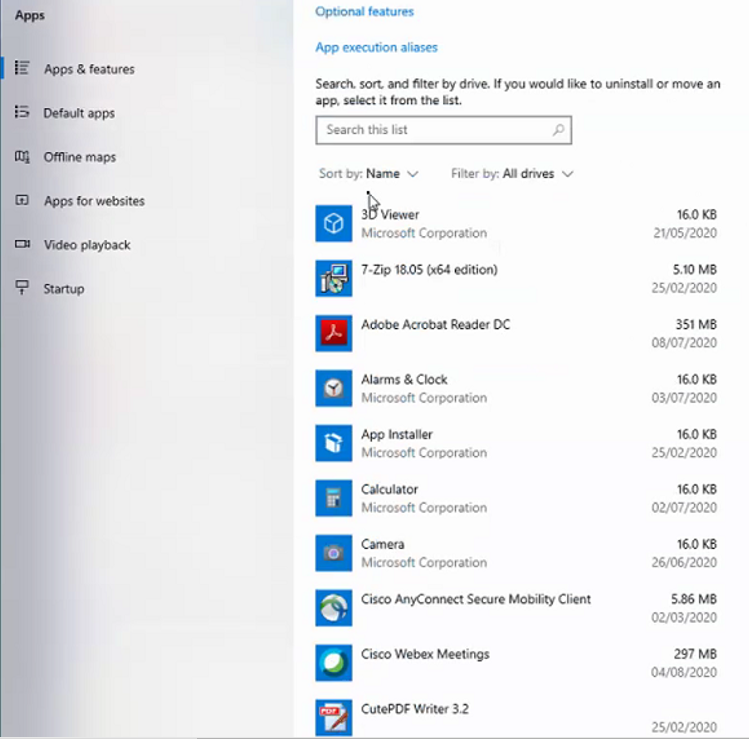The image size is (749, 739).
Task: Click the magnifier icon in search box
Action: pos(558,130)
